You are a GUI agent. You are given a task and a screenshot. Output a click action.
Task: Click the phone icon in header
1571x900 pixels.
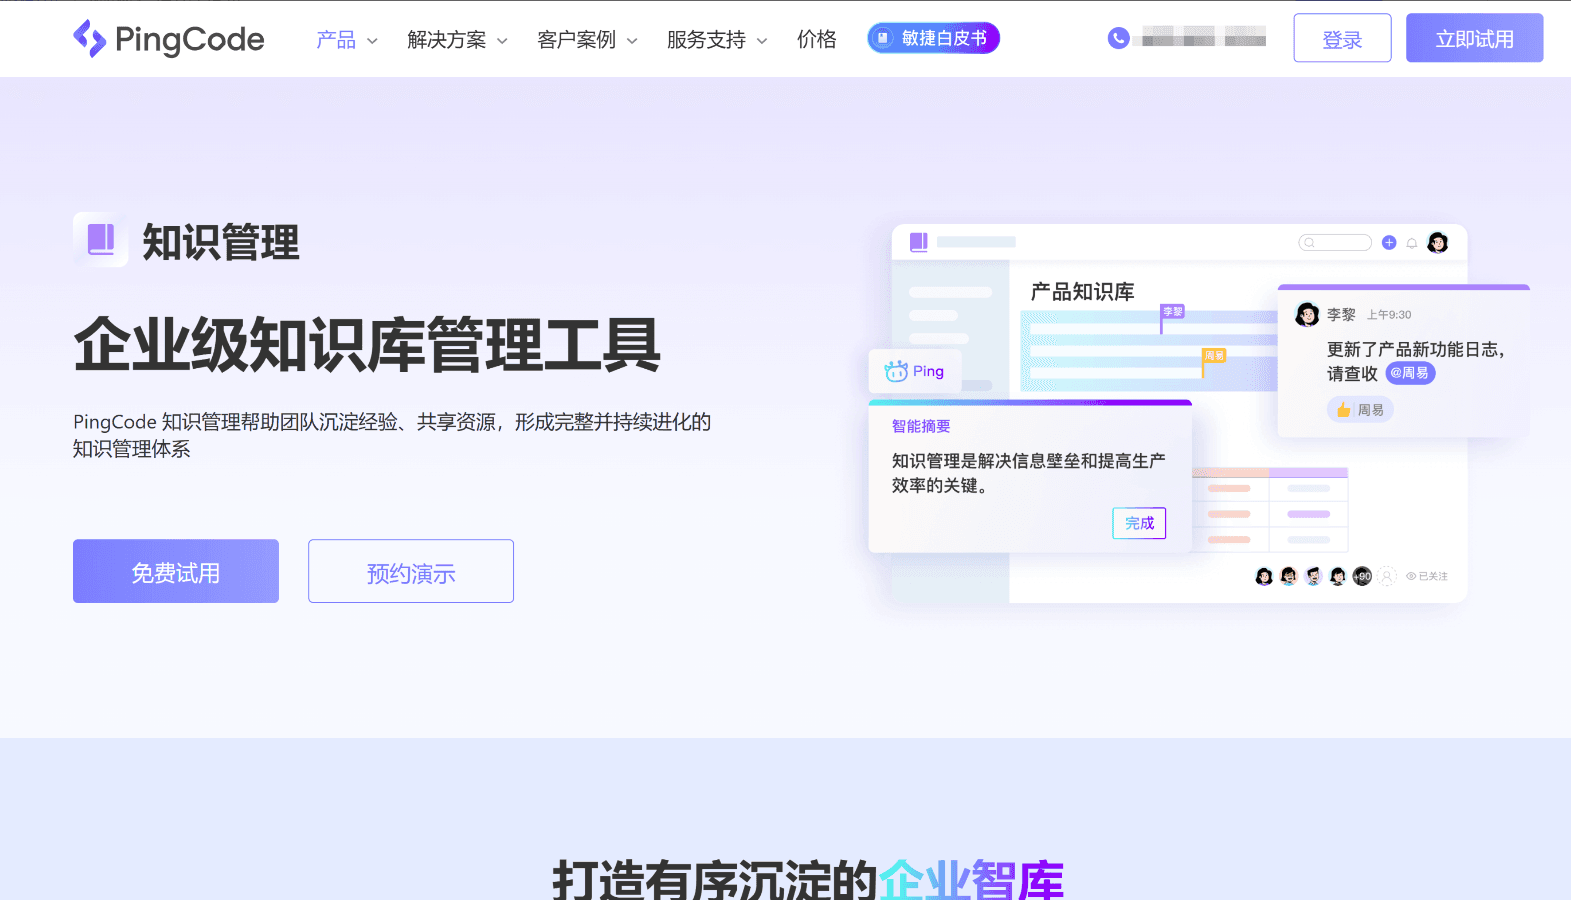1119,38
